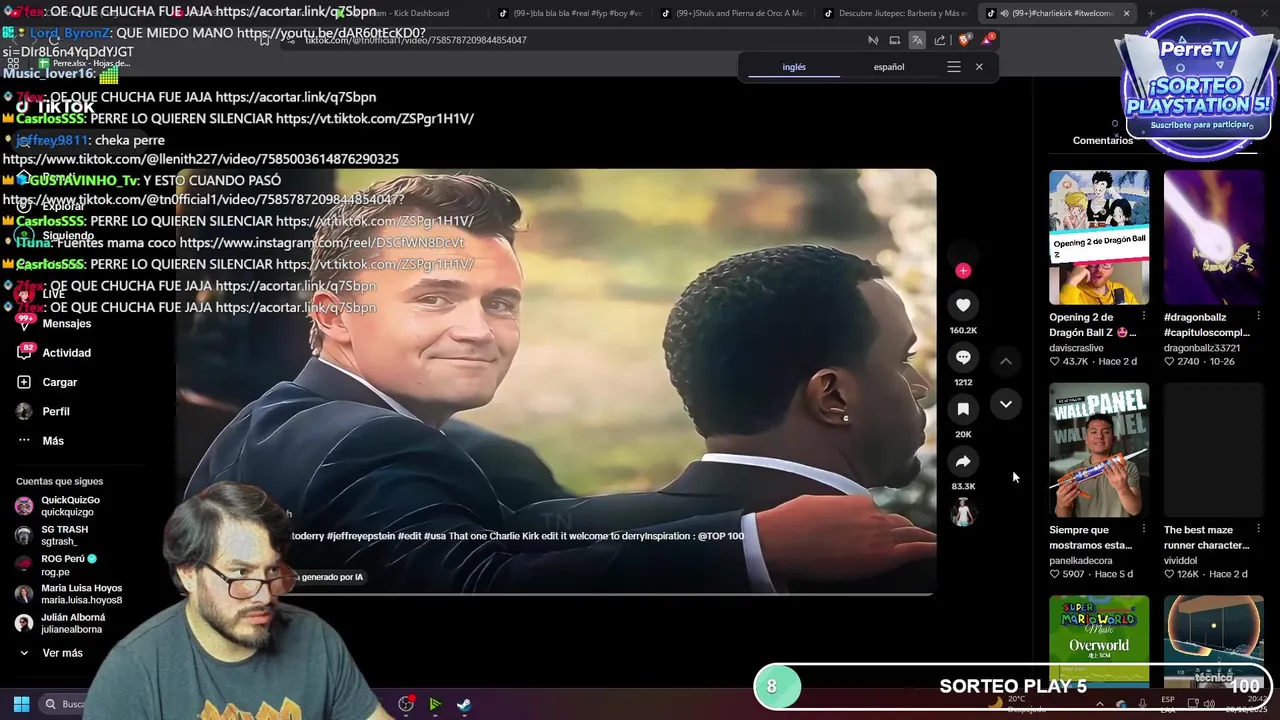Open OBS Studio from the taskbar
The width and height of the screenshot is (1280, 720).
click(406, 704)
